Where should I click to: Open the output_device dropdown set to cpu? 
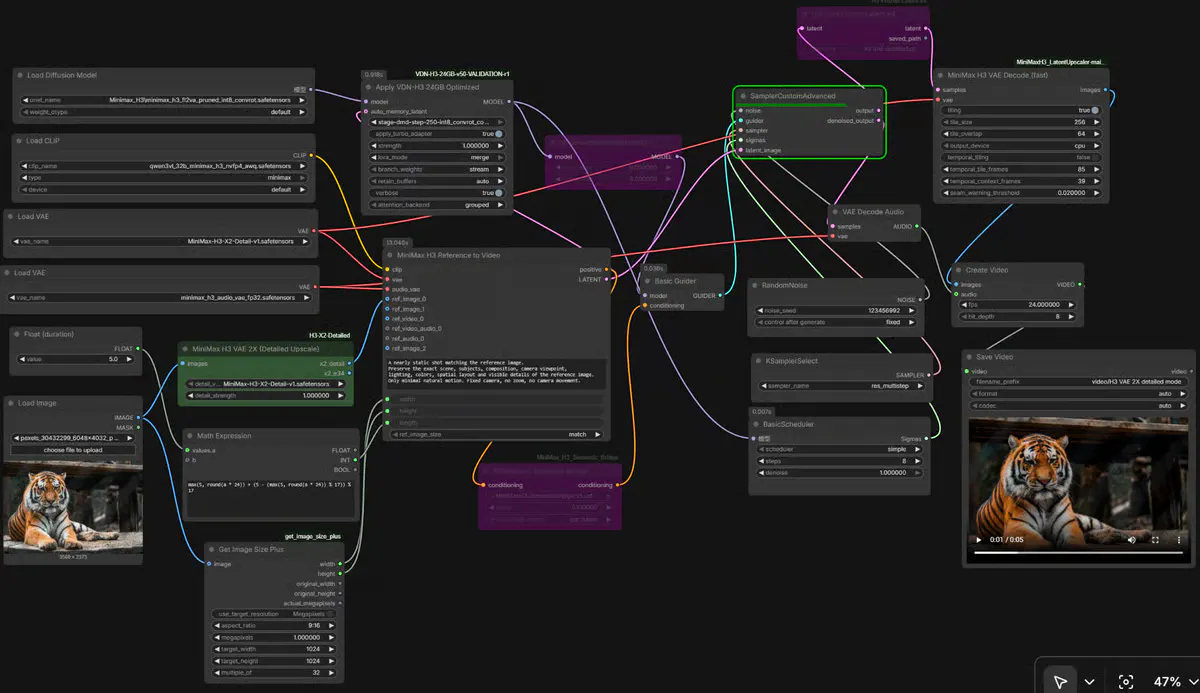click(x=1020, y=145)
